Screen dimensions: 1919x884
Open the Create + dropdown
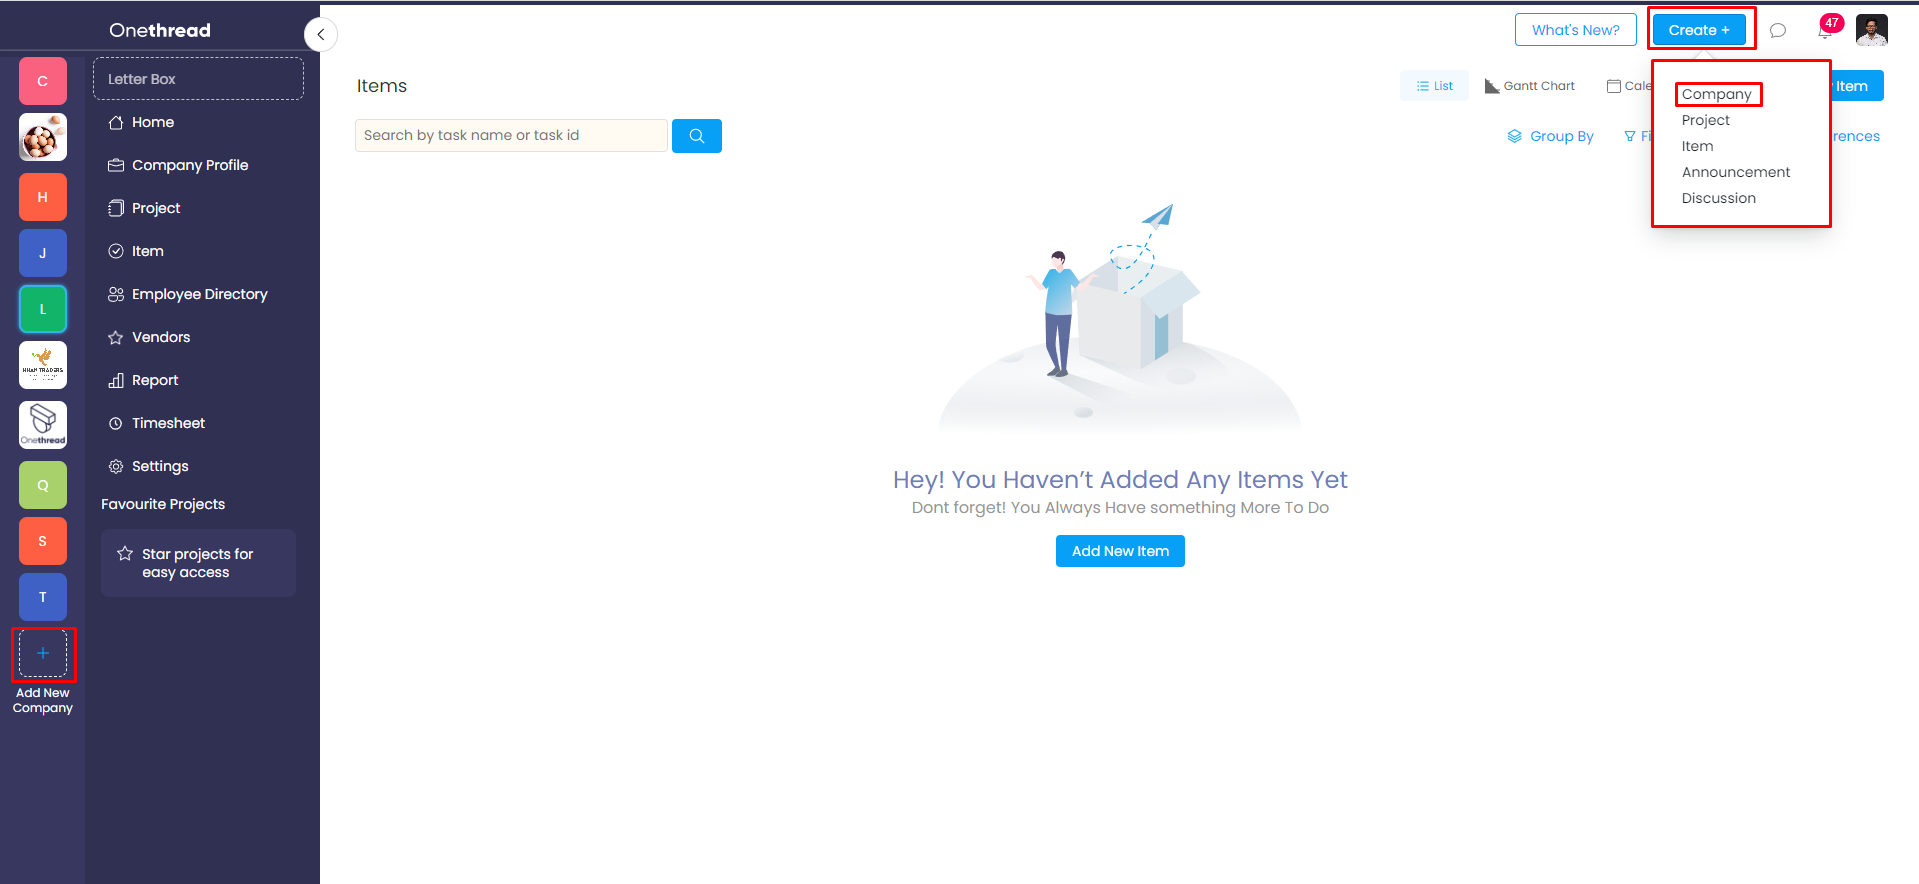tap(1699, 30)
